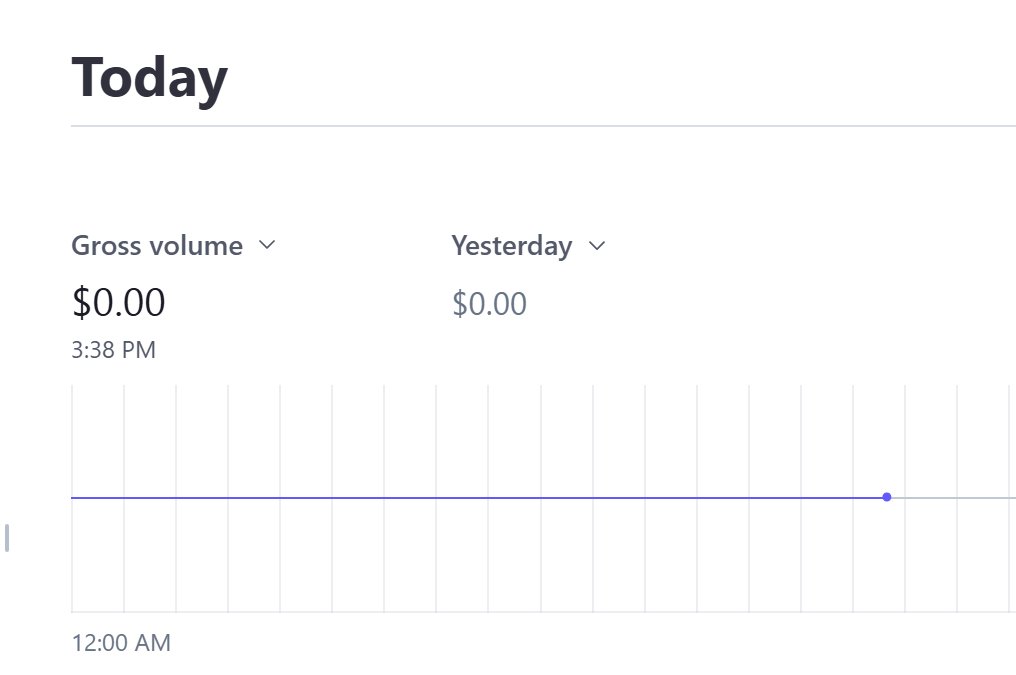Click the 3:38 PM timestamp
Viewport: 1016px width, 675px height.
pos(113,350)
